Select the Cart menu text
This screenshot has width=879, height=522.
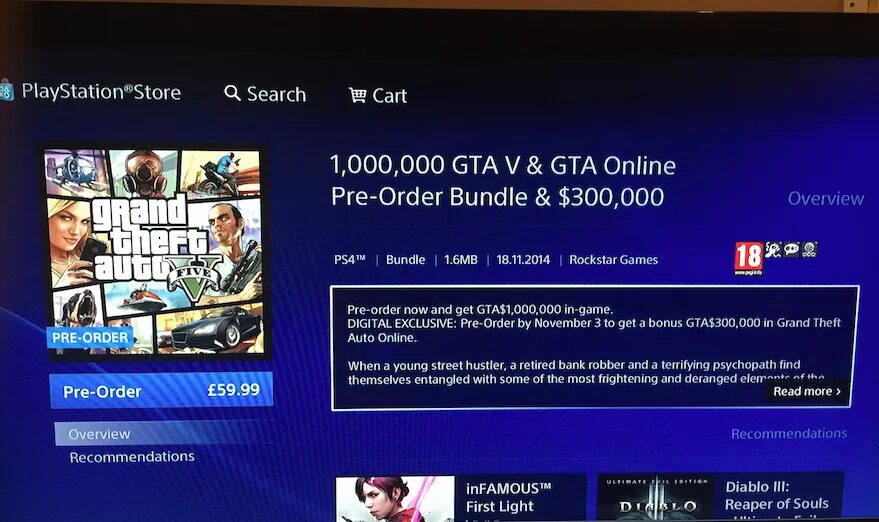(x=390, y=96)
